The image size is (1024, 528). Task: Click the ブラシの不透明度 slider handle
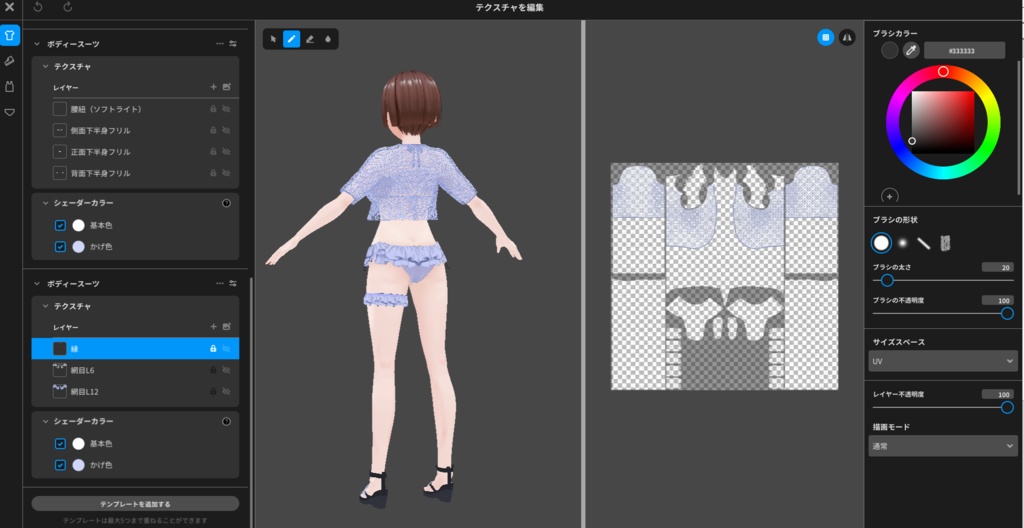pos(1007,313)
